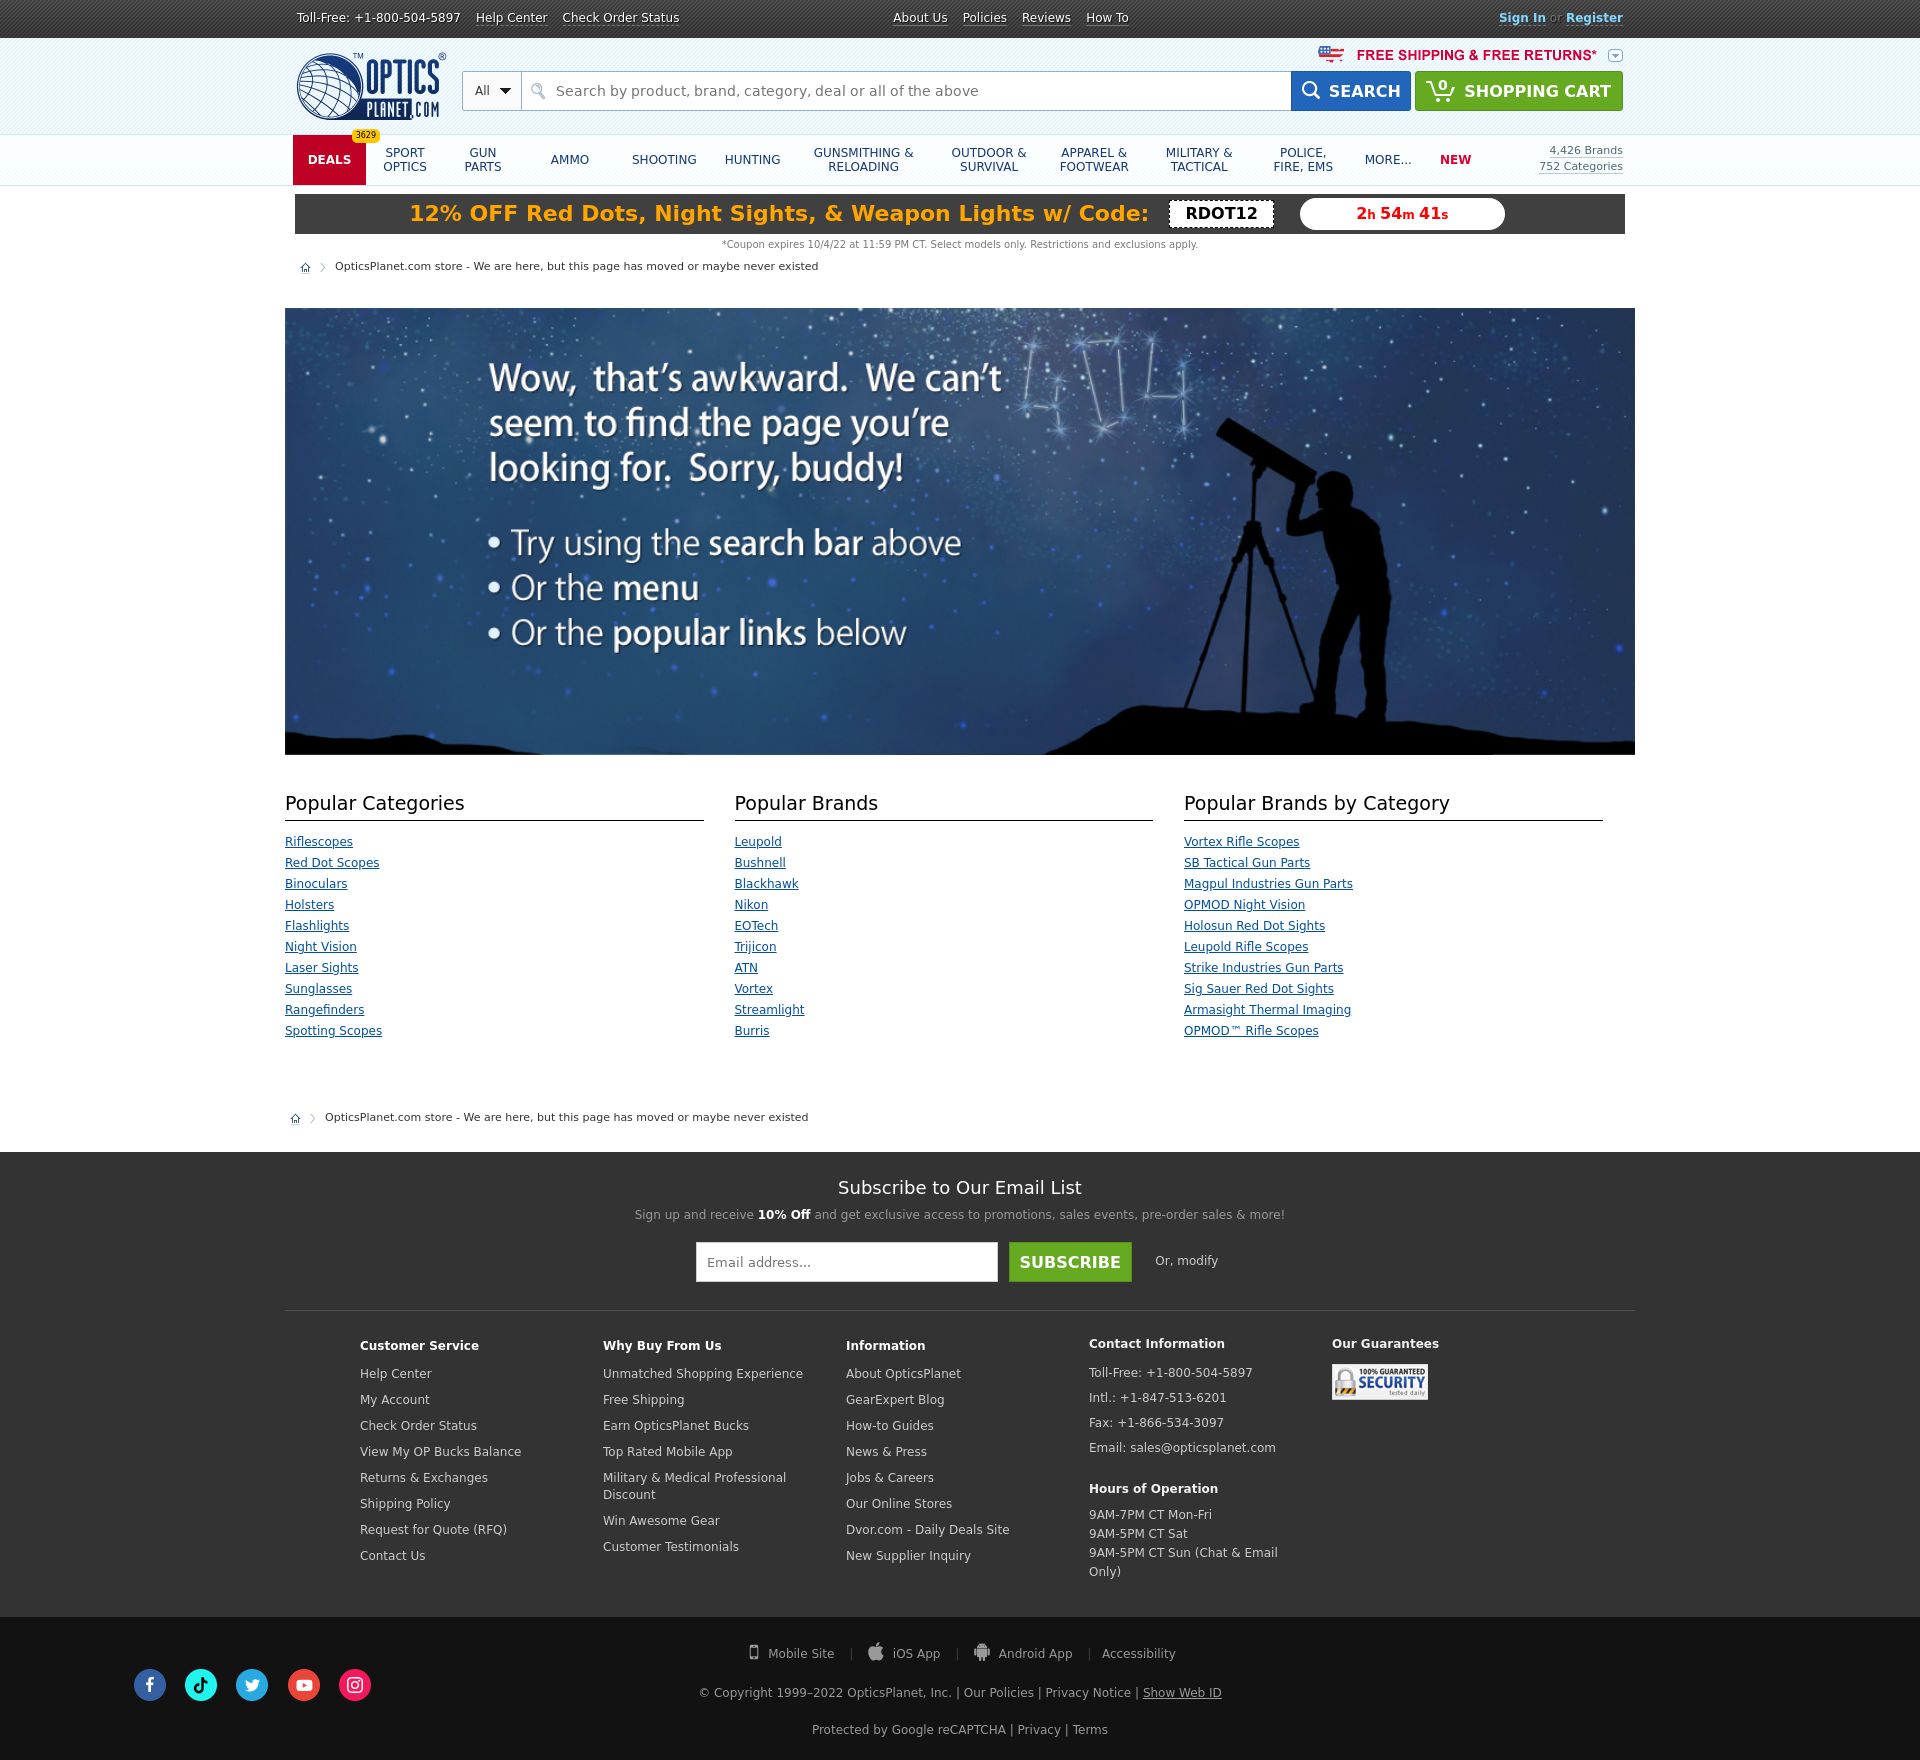The image size is (1920, 1760).
Task: Open the Gunsmithing & Reloading menu
Action: [x=863, y=160]
